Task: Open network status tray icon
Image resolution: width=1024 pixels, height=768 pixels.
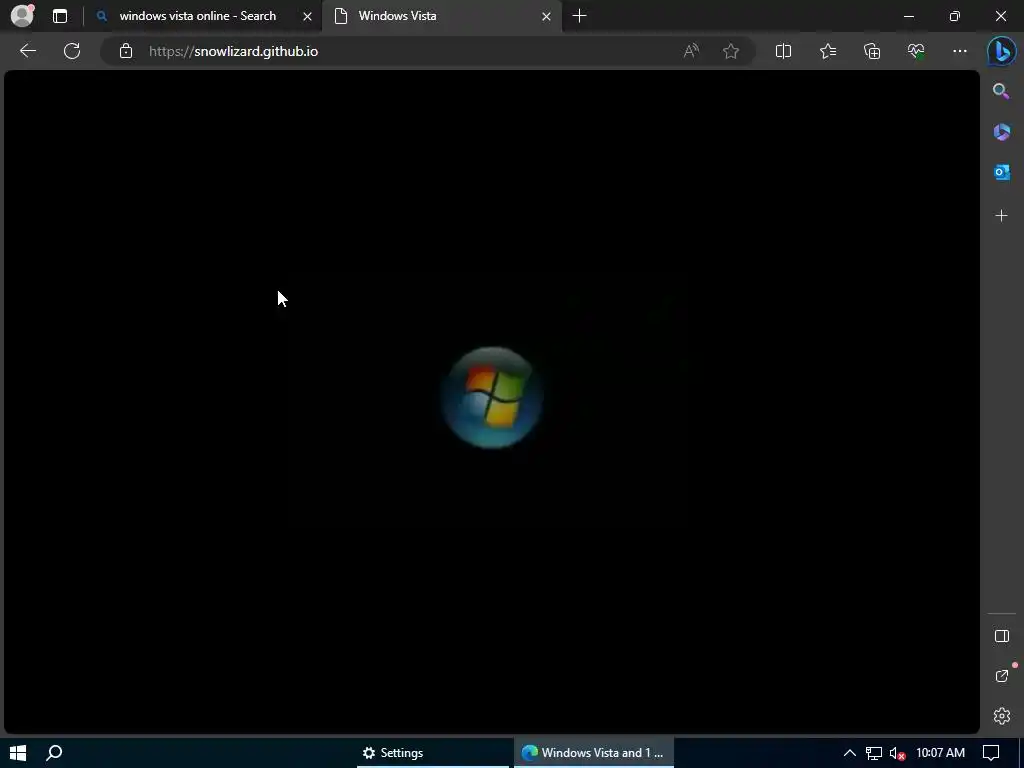Action: [x=873, y=753]
